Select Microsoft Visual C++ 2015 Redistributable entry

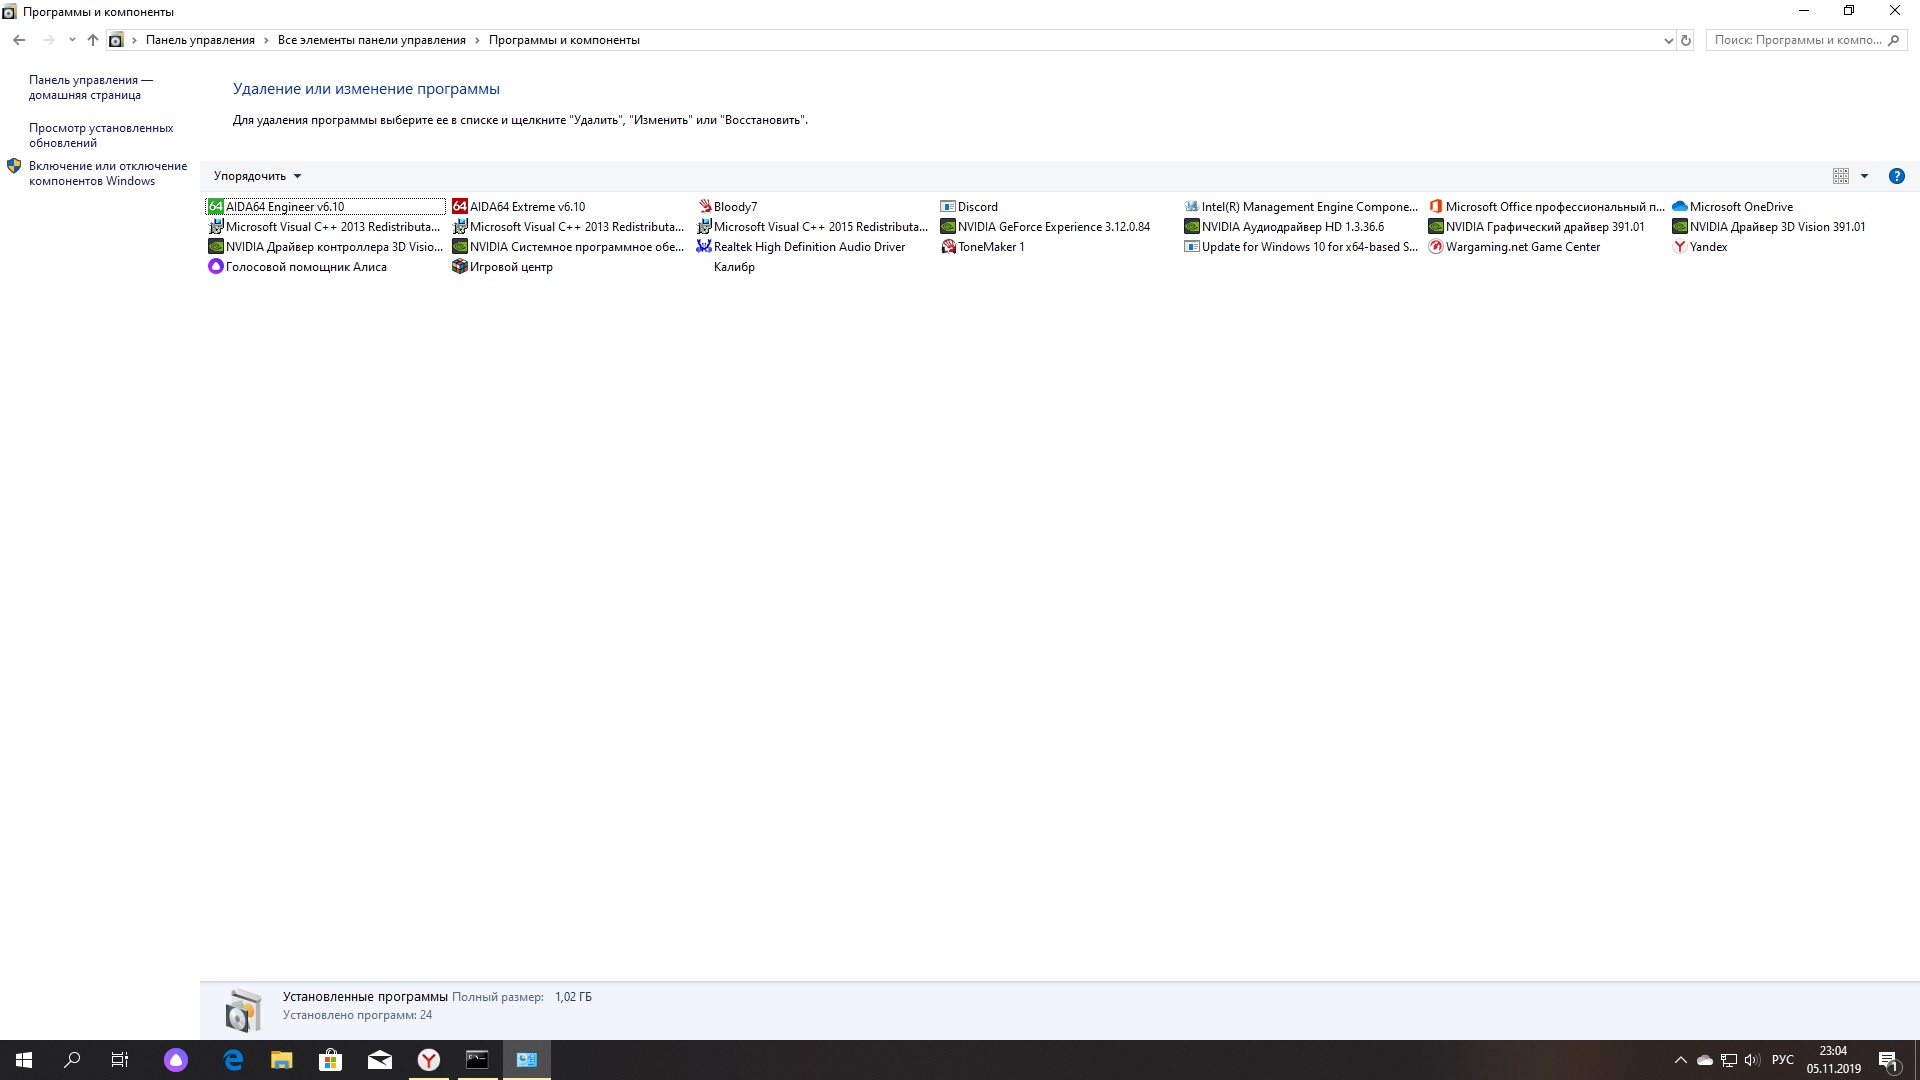pyautogui.click(x=813, y=227)
